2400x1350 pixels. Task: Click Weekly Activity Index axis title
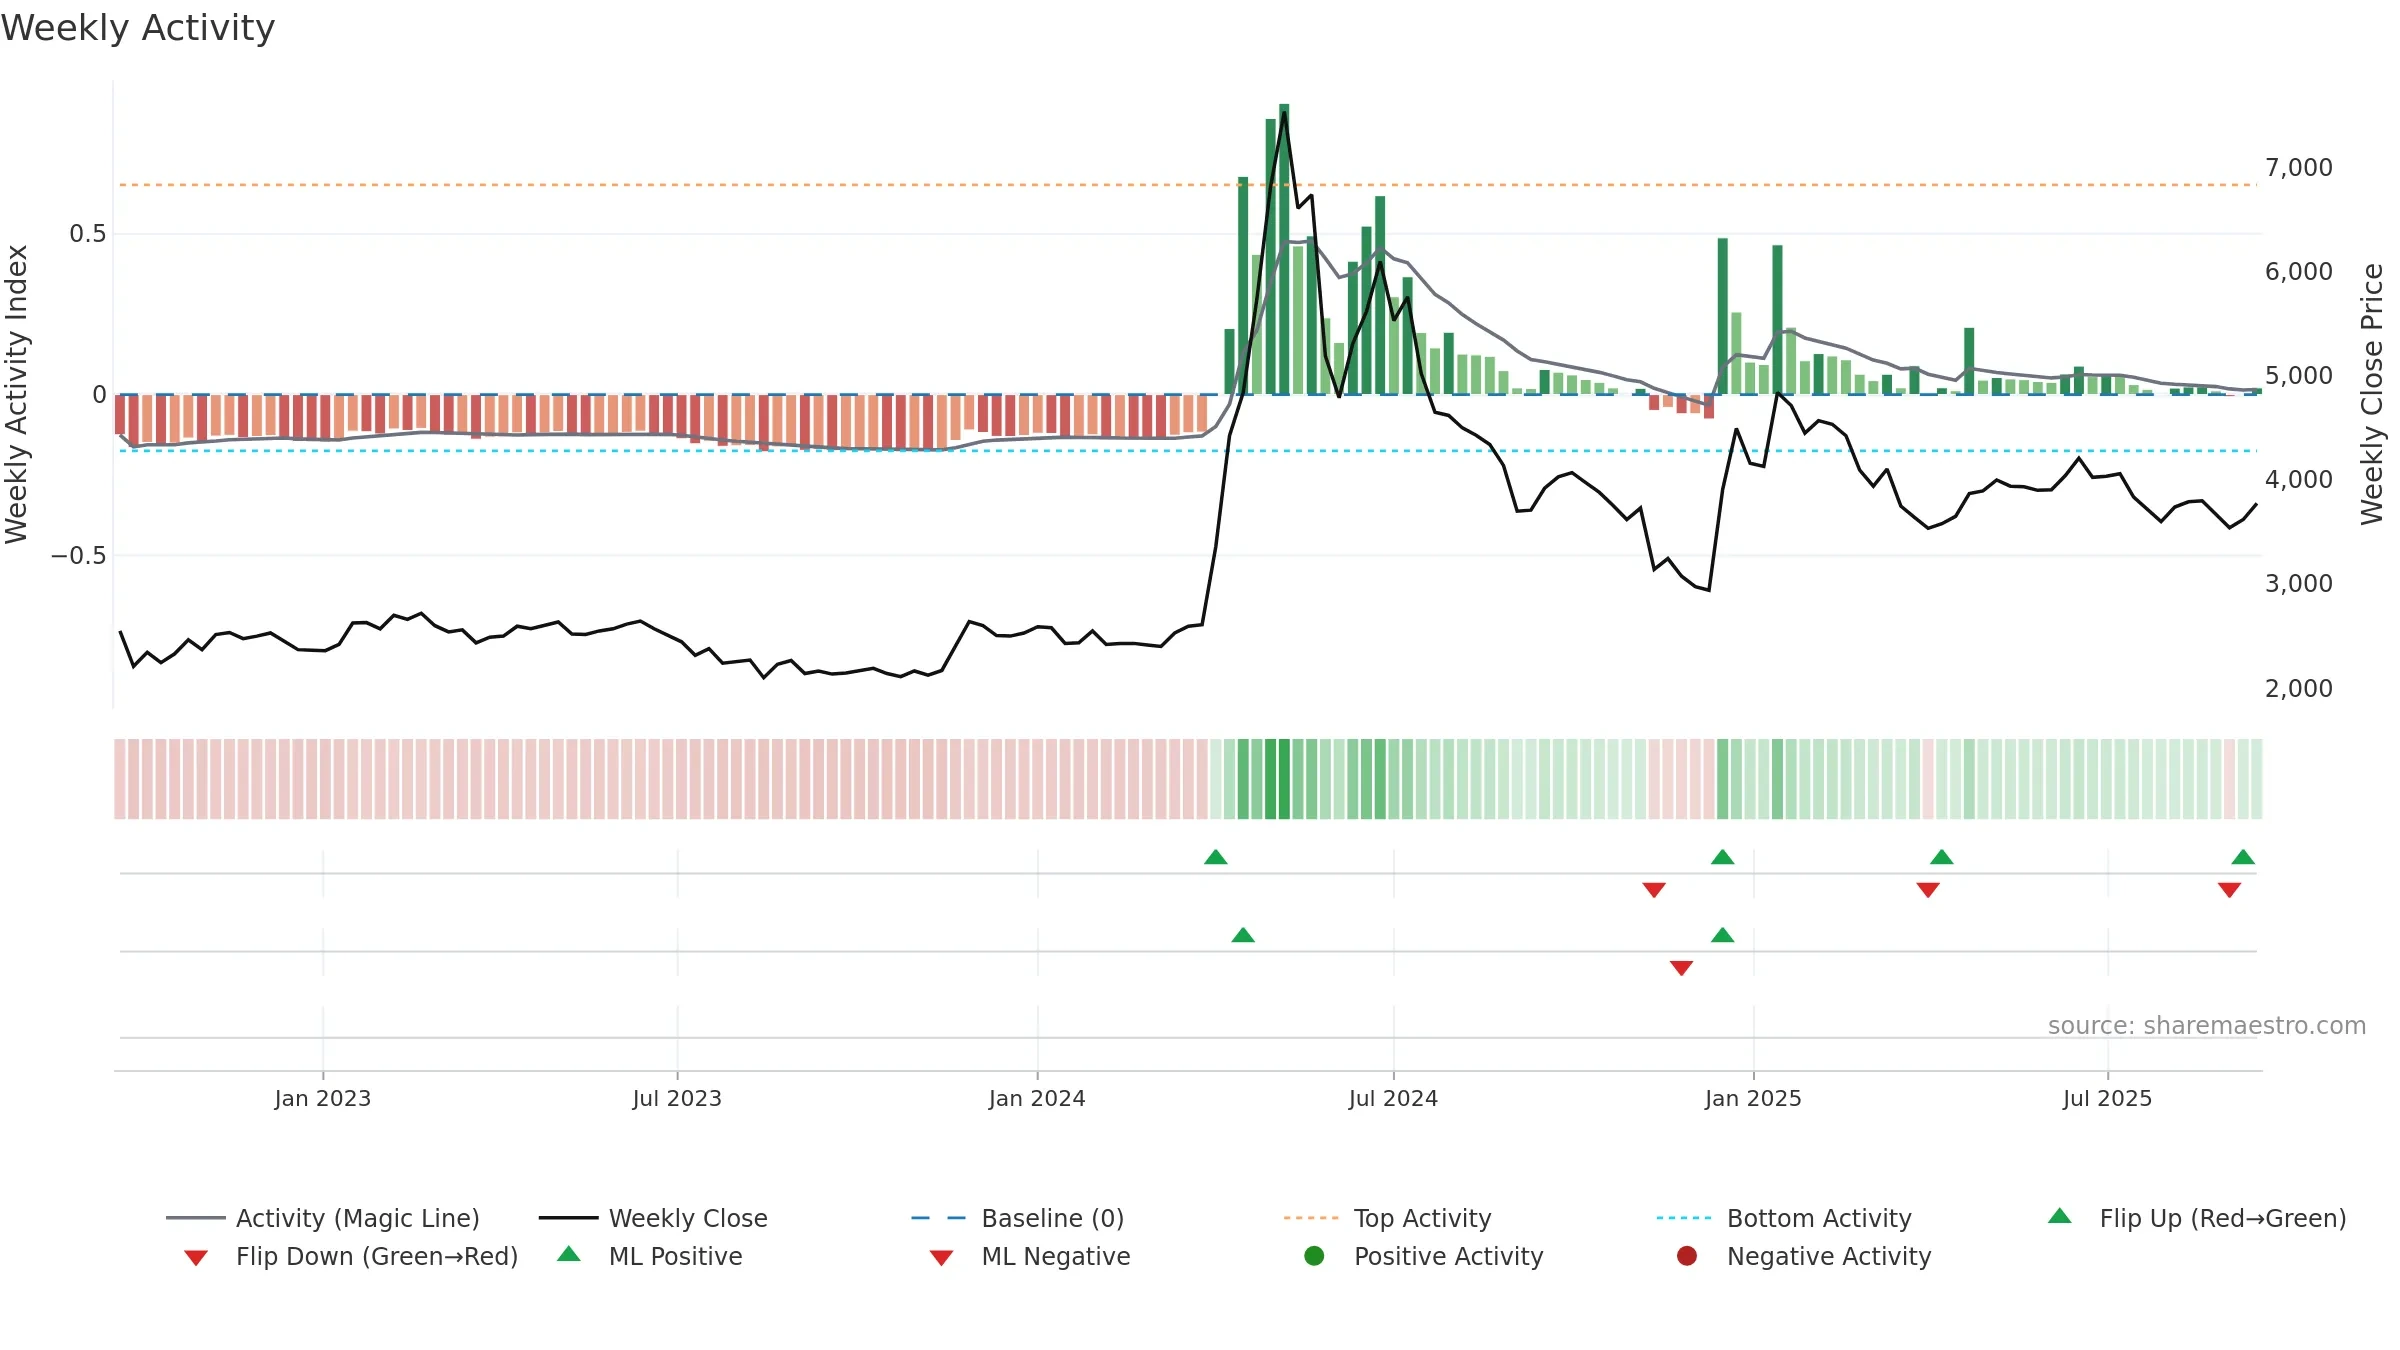tap(17, 394)
